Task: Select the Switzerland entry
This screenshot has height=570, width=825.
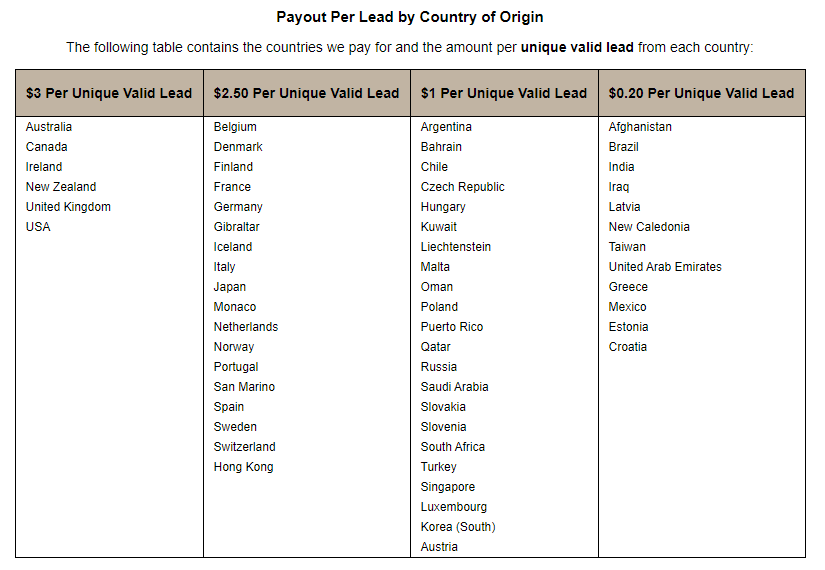Action: [x=244, y=447]
